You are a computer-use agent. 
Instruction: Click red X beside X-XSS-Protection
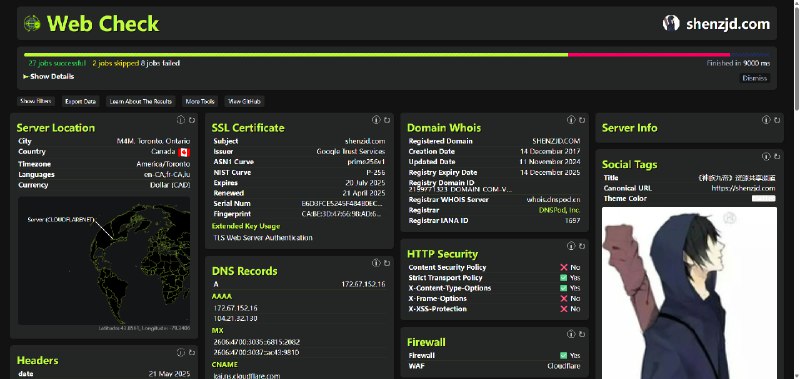564,309
